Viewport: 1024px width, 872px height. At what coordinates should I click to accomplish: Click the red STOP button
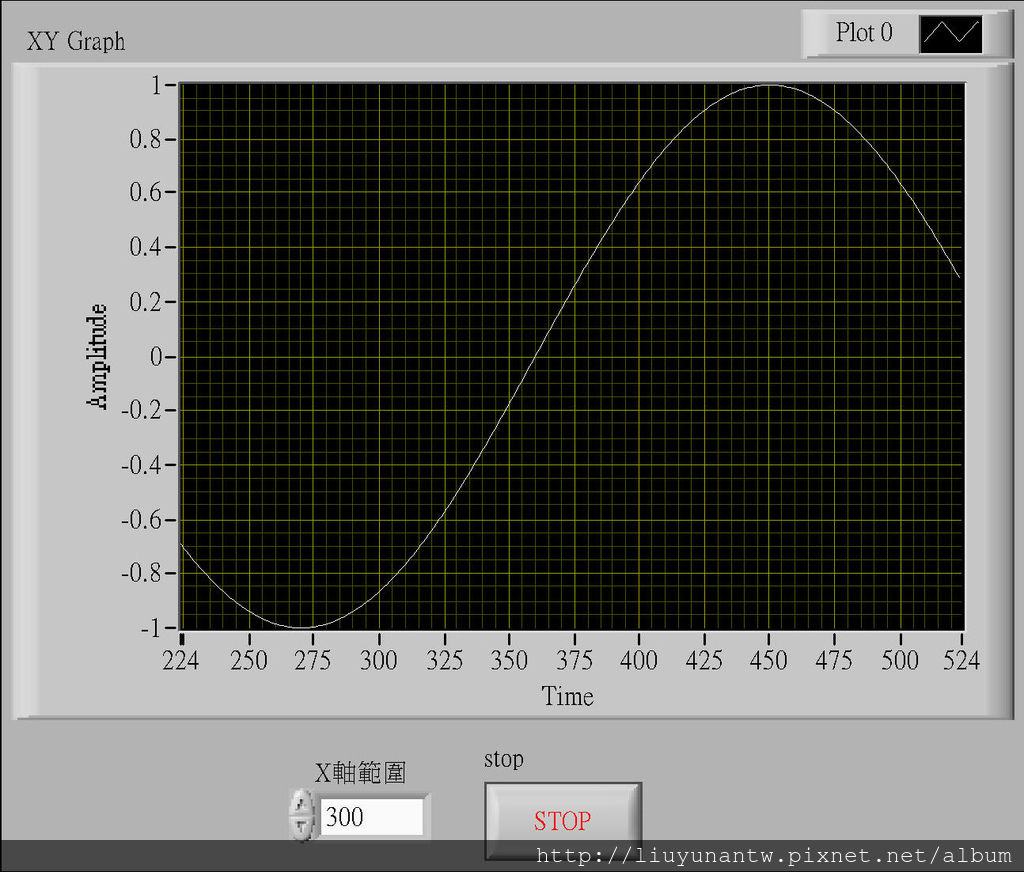click(563, 820)
